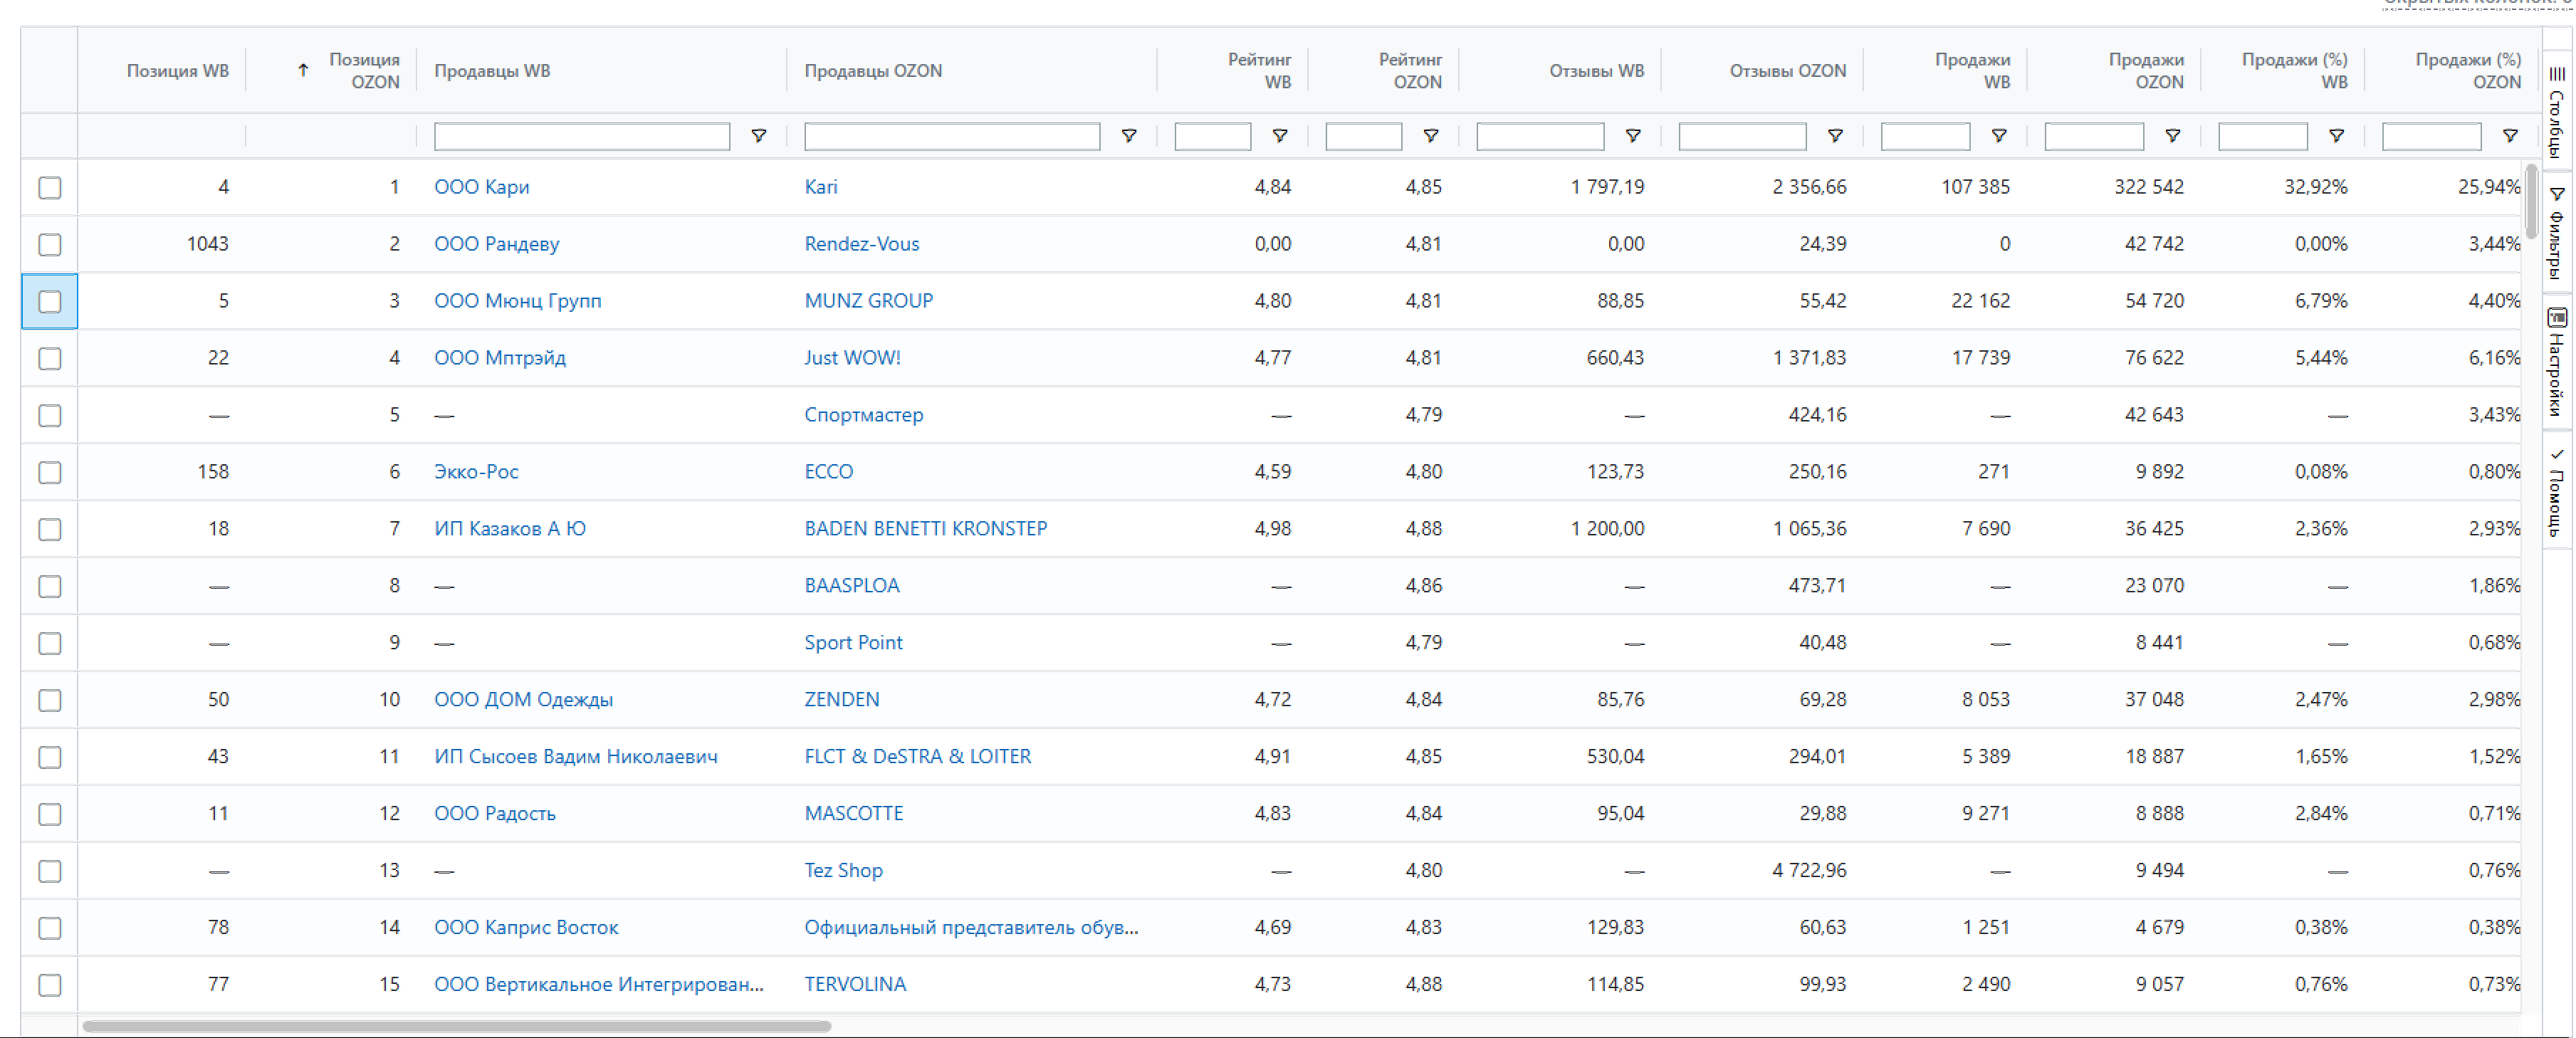This screenshot has width=2576, height=1038.
Task: Open OZON seller link MASCOTTE
Action: pyautogui.click(x=854, y=814)
